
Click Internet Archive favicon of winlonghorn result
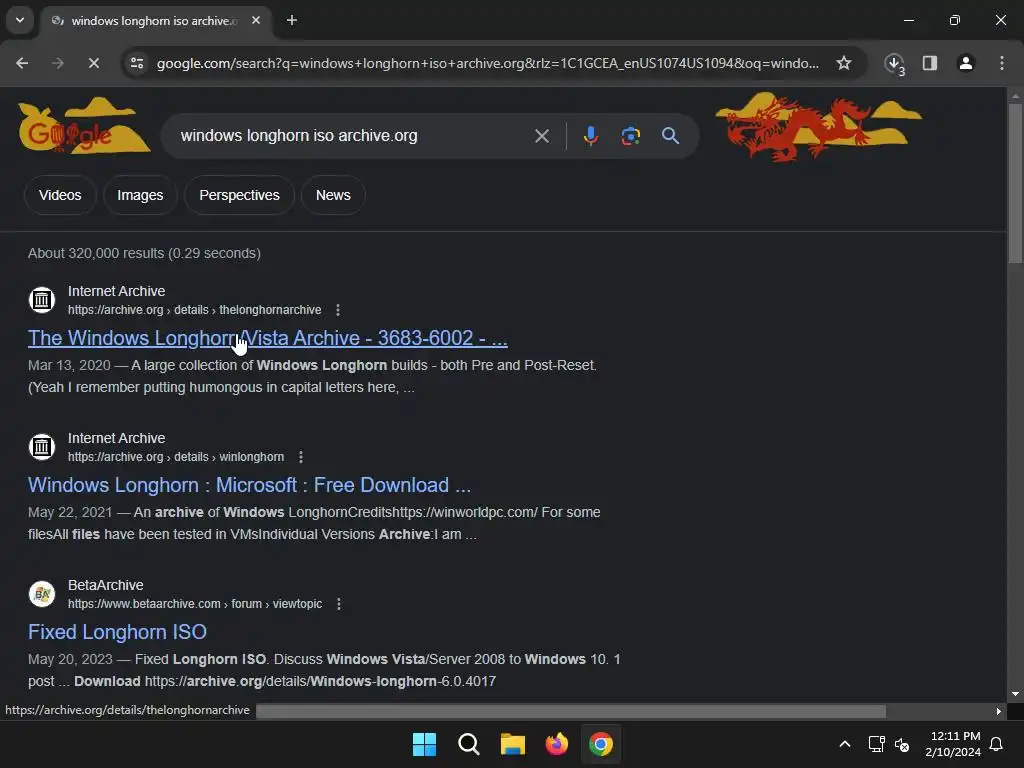click(42, 447)
